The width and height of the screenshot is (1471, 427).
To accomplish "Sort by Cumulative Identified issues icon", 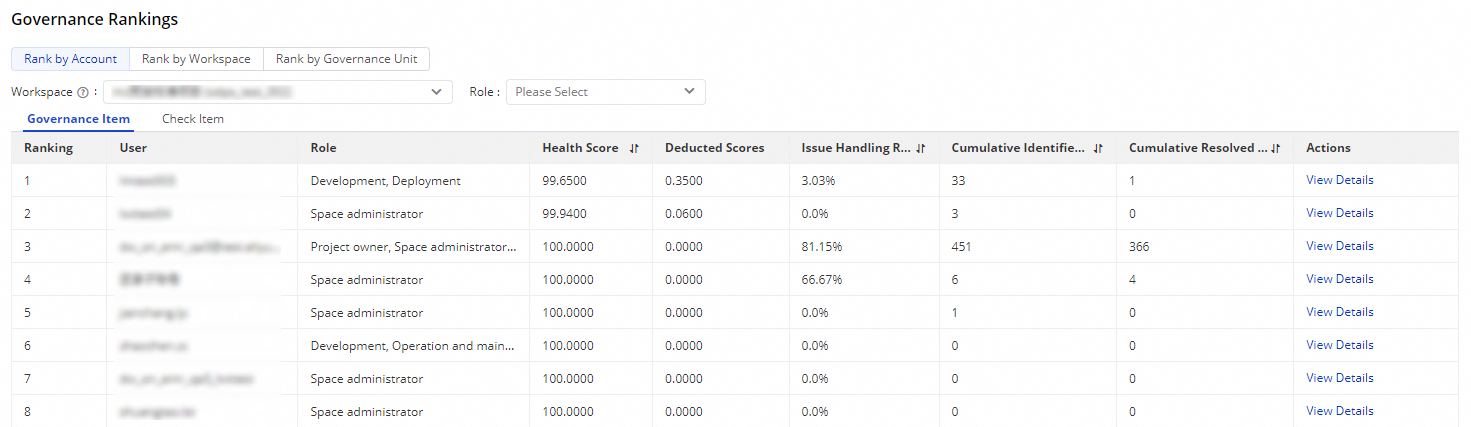I will (1098, 148).
